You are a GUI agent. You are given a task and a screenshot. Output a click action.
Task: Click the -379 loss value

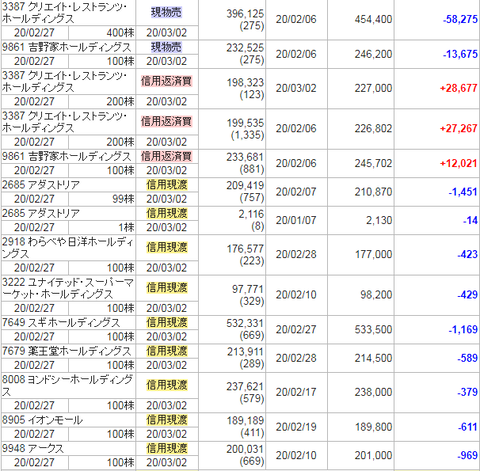[x=467, y=392]
